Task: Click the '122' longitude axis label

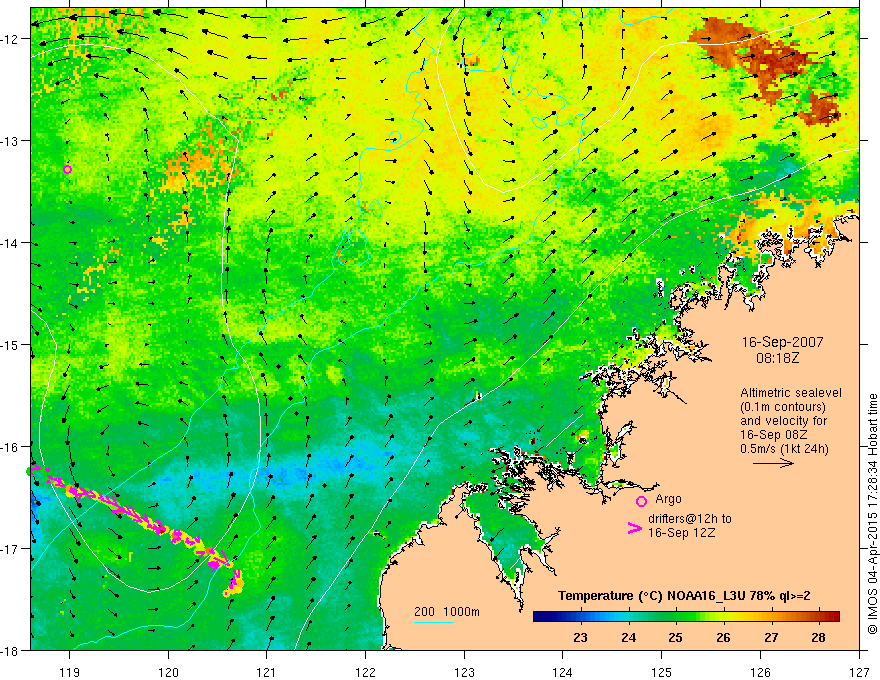Action: coord(365,672)
